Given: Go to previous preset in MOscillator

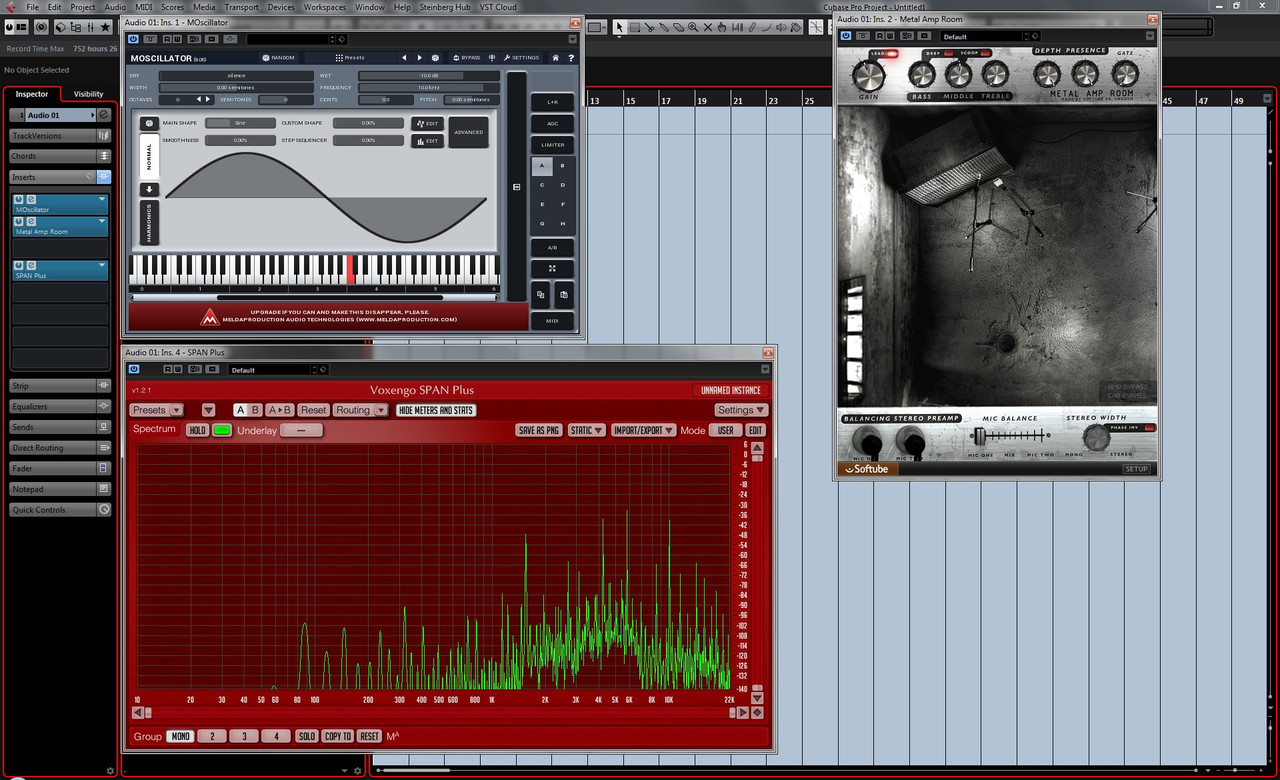Looking at the screenshot, I should point(404,58).
